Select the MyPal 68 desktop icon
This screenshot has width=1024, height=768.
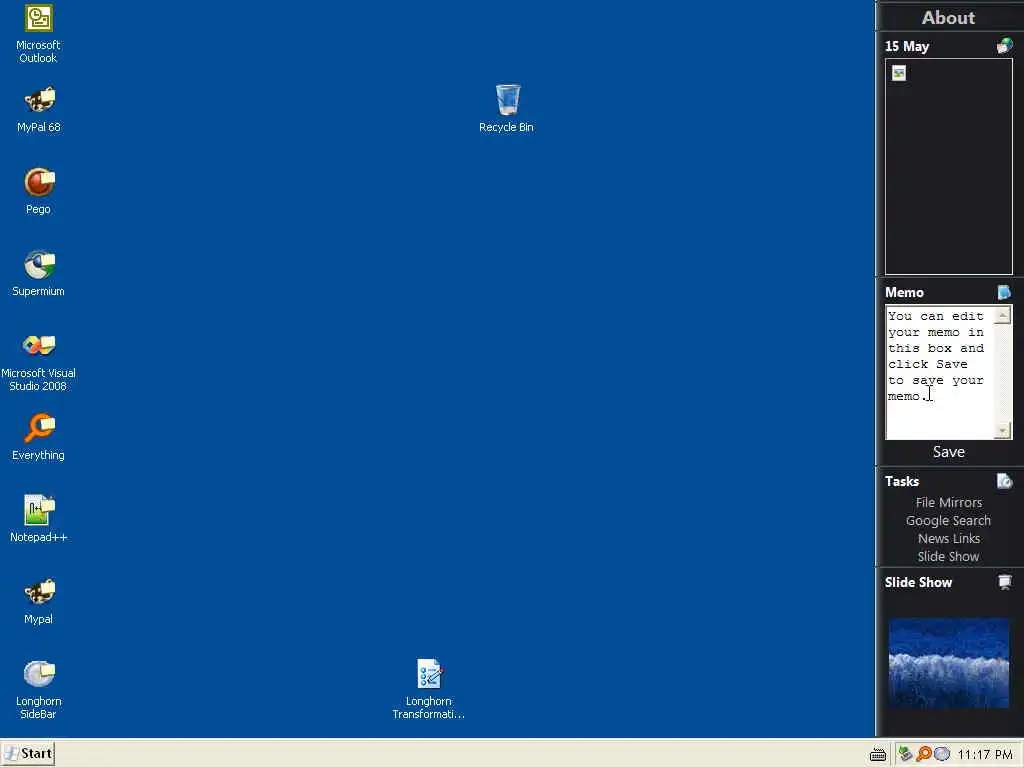tap(39, 110)
